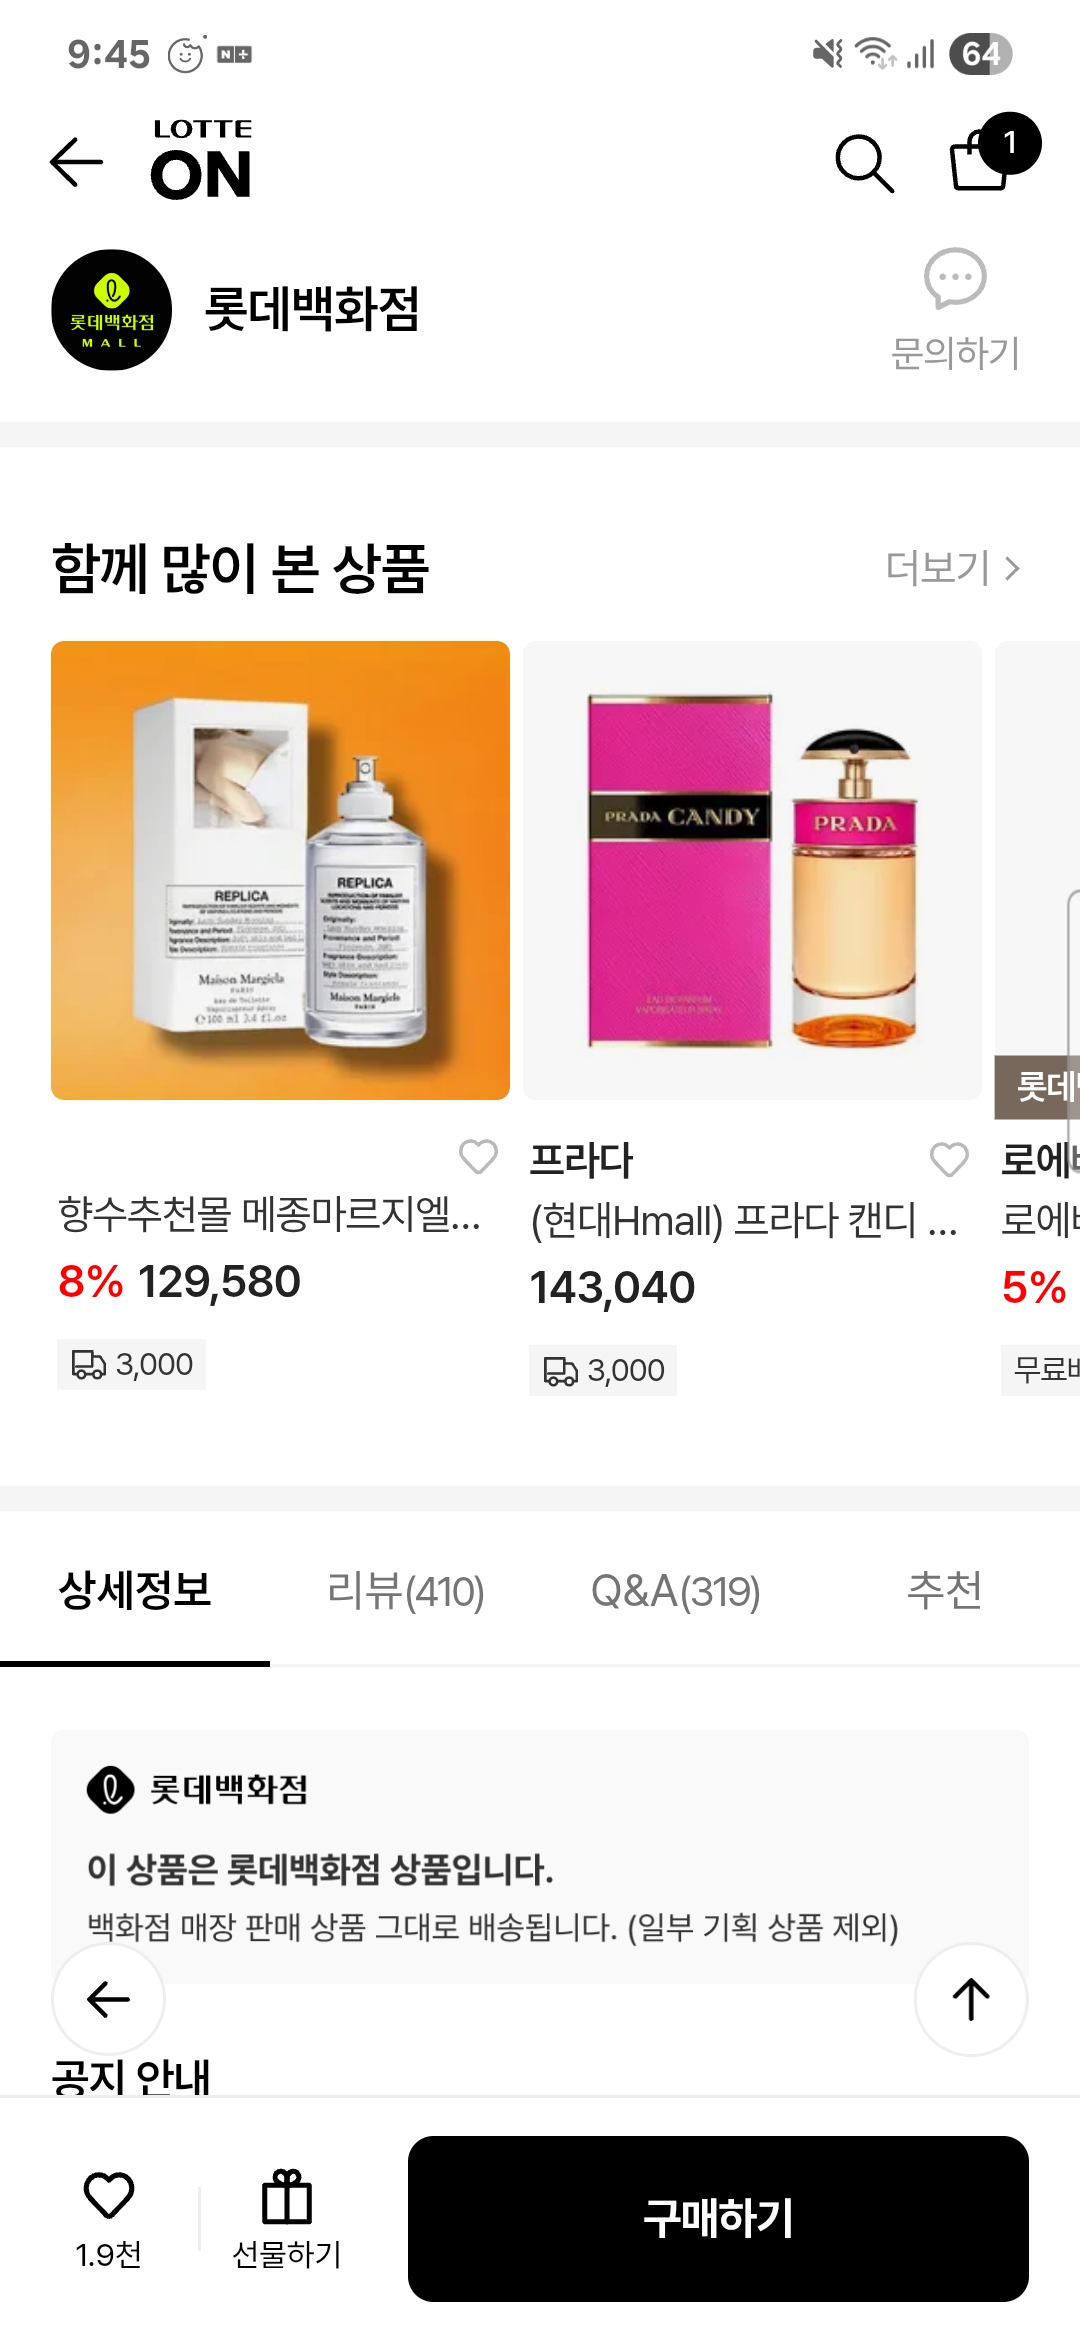Select the 추천 tab
1080x2340 pixels.
pyautogui.click(x=944, y=1590)
